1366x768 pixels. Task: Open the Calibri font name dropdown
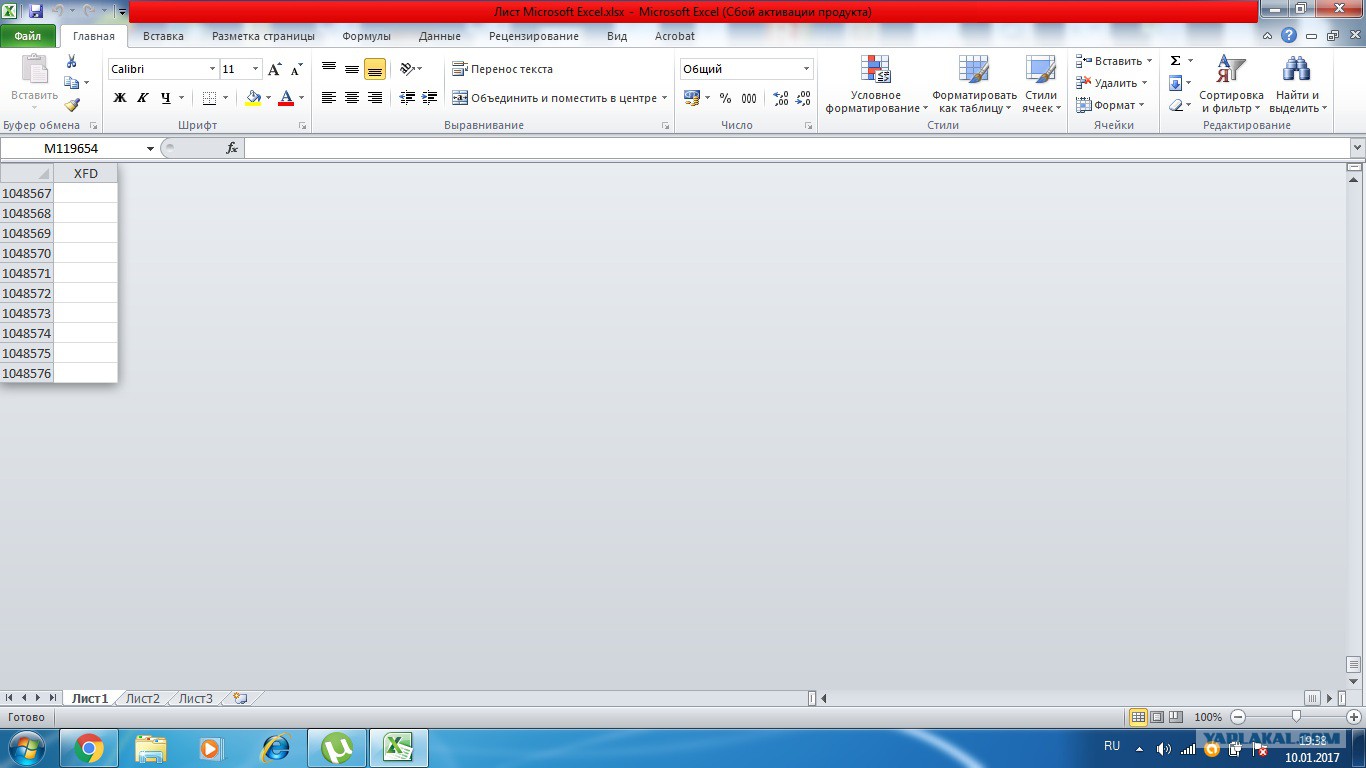(x=212, y=69)
